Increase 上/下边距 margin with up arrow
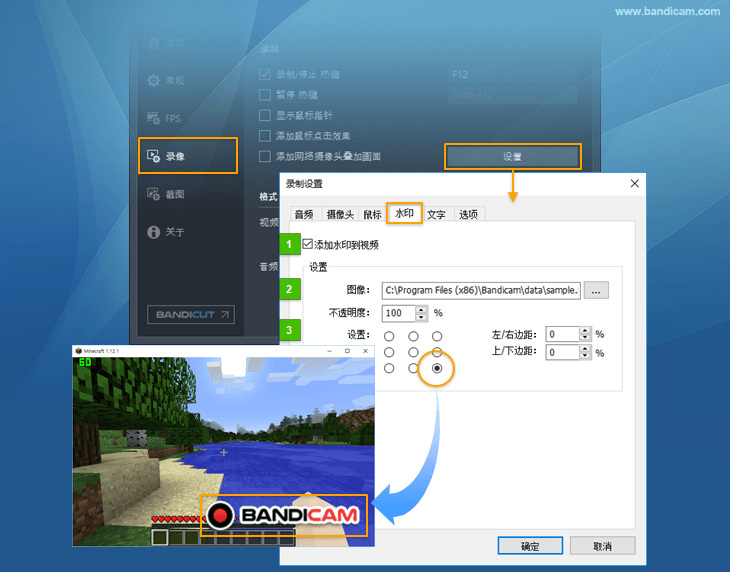 click(584, 348)
